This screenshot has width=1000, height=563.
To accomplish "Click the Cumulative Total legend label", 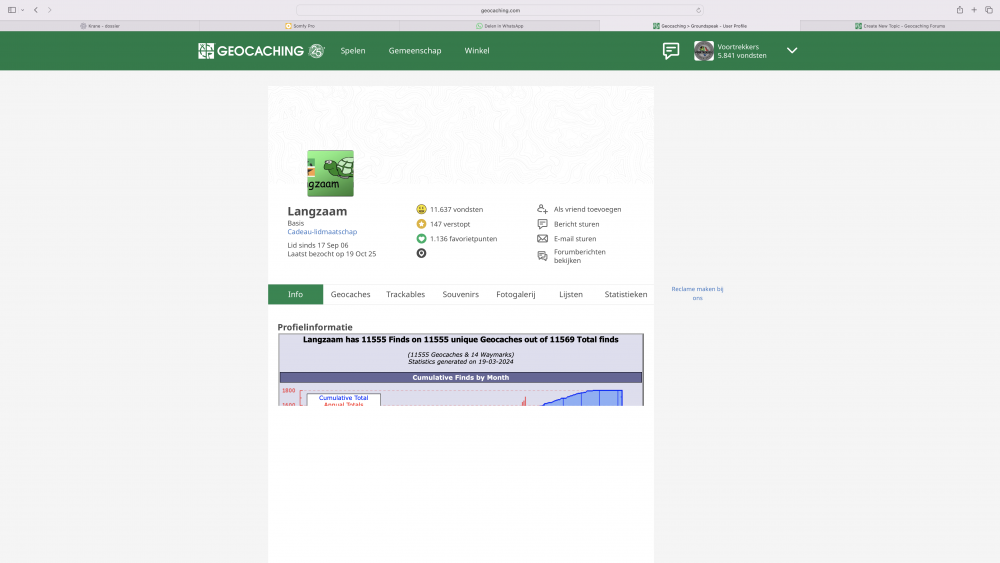I will (x=343, y=398).
